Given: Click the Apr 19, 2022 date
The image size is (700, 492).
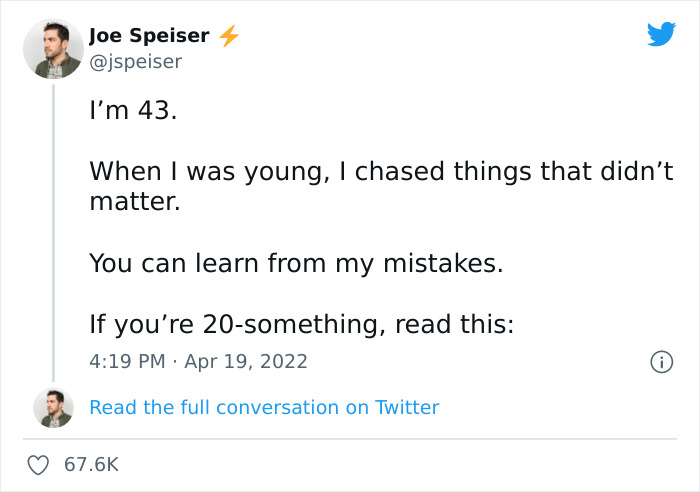Looking at the screenshot, I should [246, 361].
